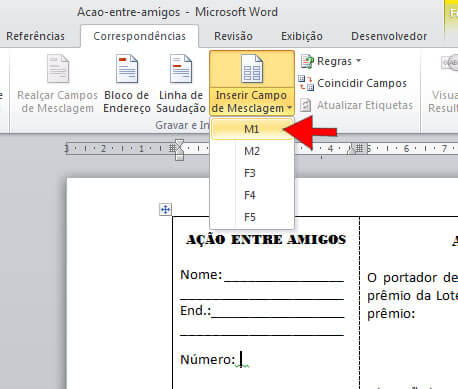The width and height of the screenshot is (458, 389).
Task: Click the Linha de Saudação icon
Action: [181, 69]
